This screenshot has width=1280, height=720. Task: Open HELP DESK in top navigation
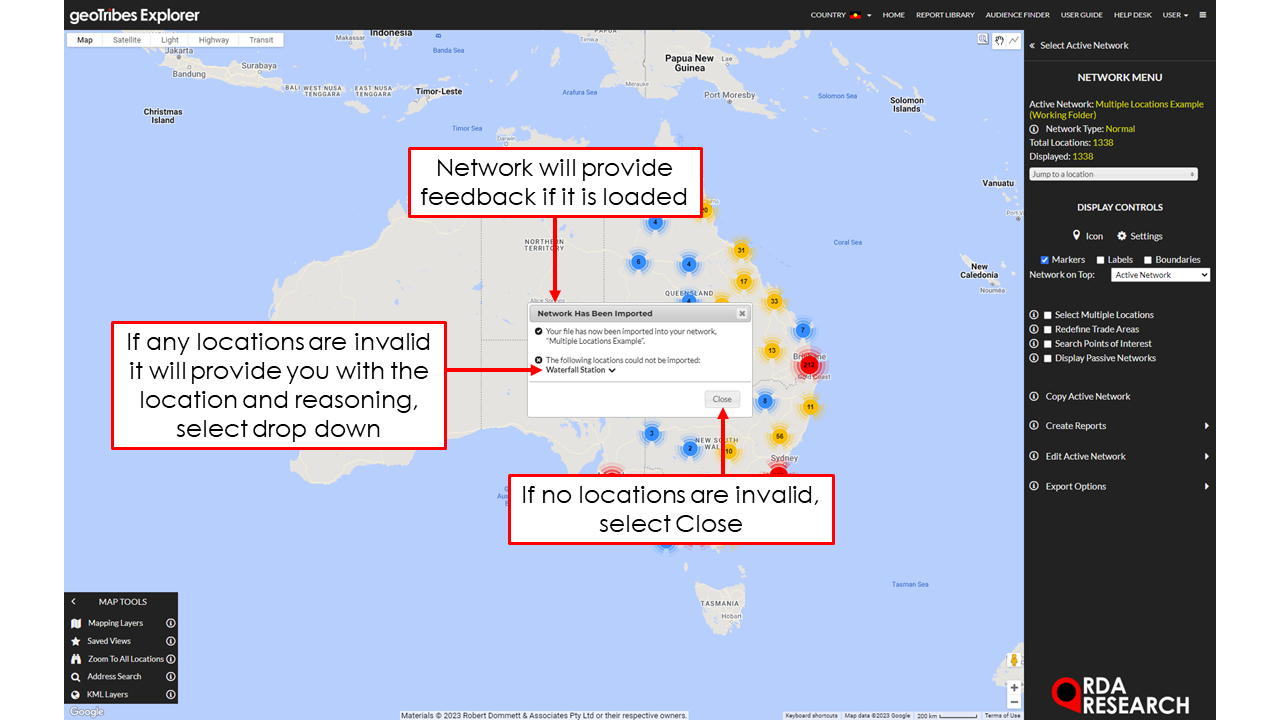tap(1133, 15)
